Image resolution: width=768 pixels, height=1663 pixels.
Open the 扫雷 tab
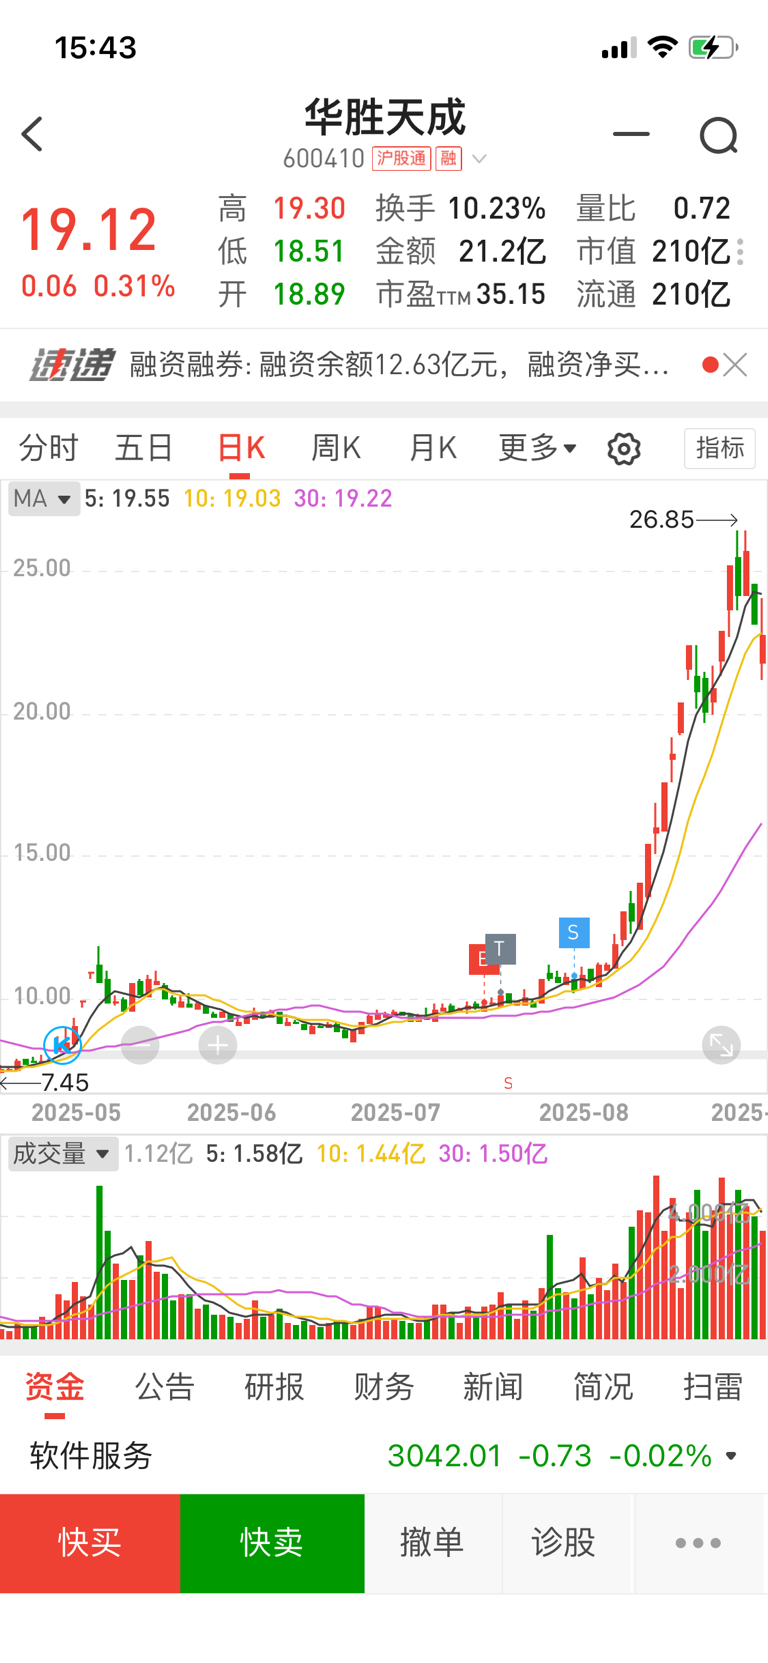tap(713, 1387)
